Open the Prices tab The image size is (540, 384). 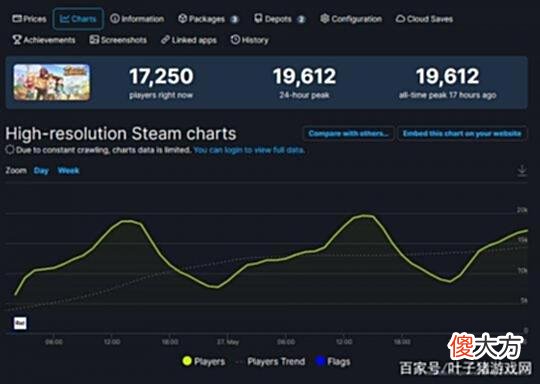pyautogui.click(x=29, y=19)
